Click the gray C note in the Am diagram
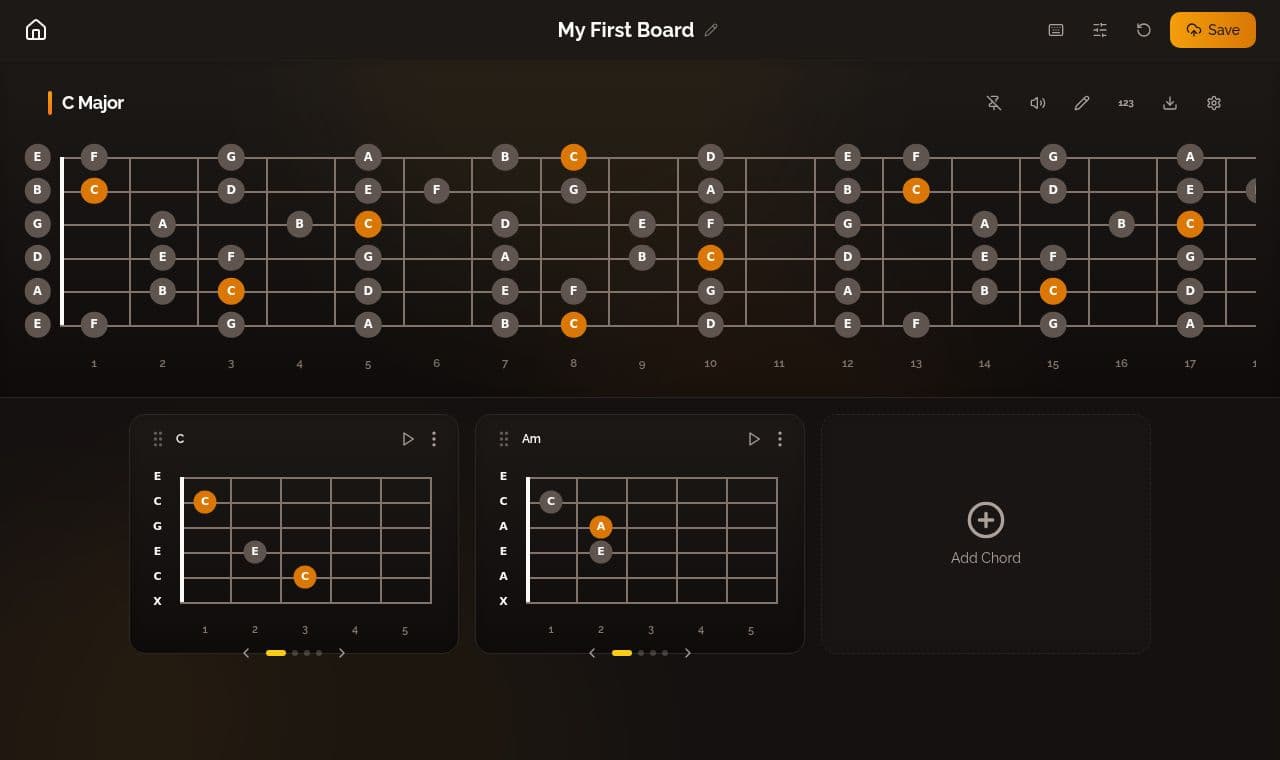The image size is (1280, 760). coord(551,501)
